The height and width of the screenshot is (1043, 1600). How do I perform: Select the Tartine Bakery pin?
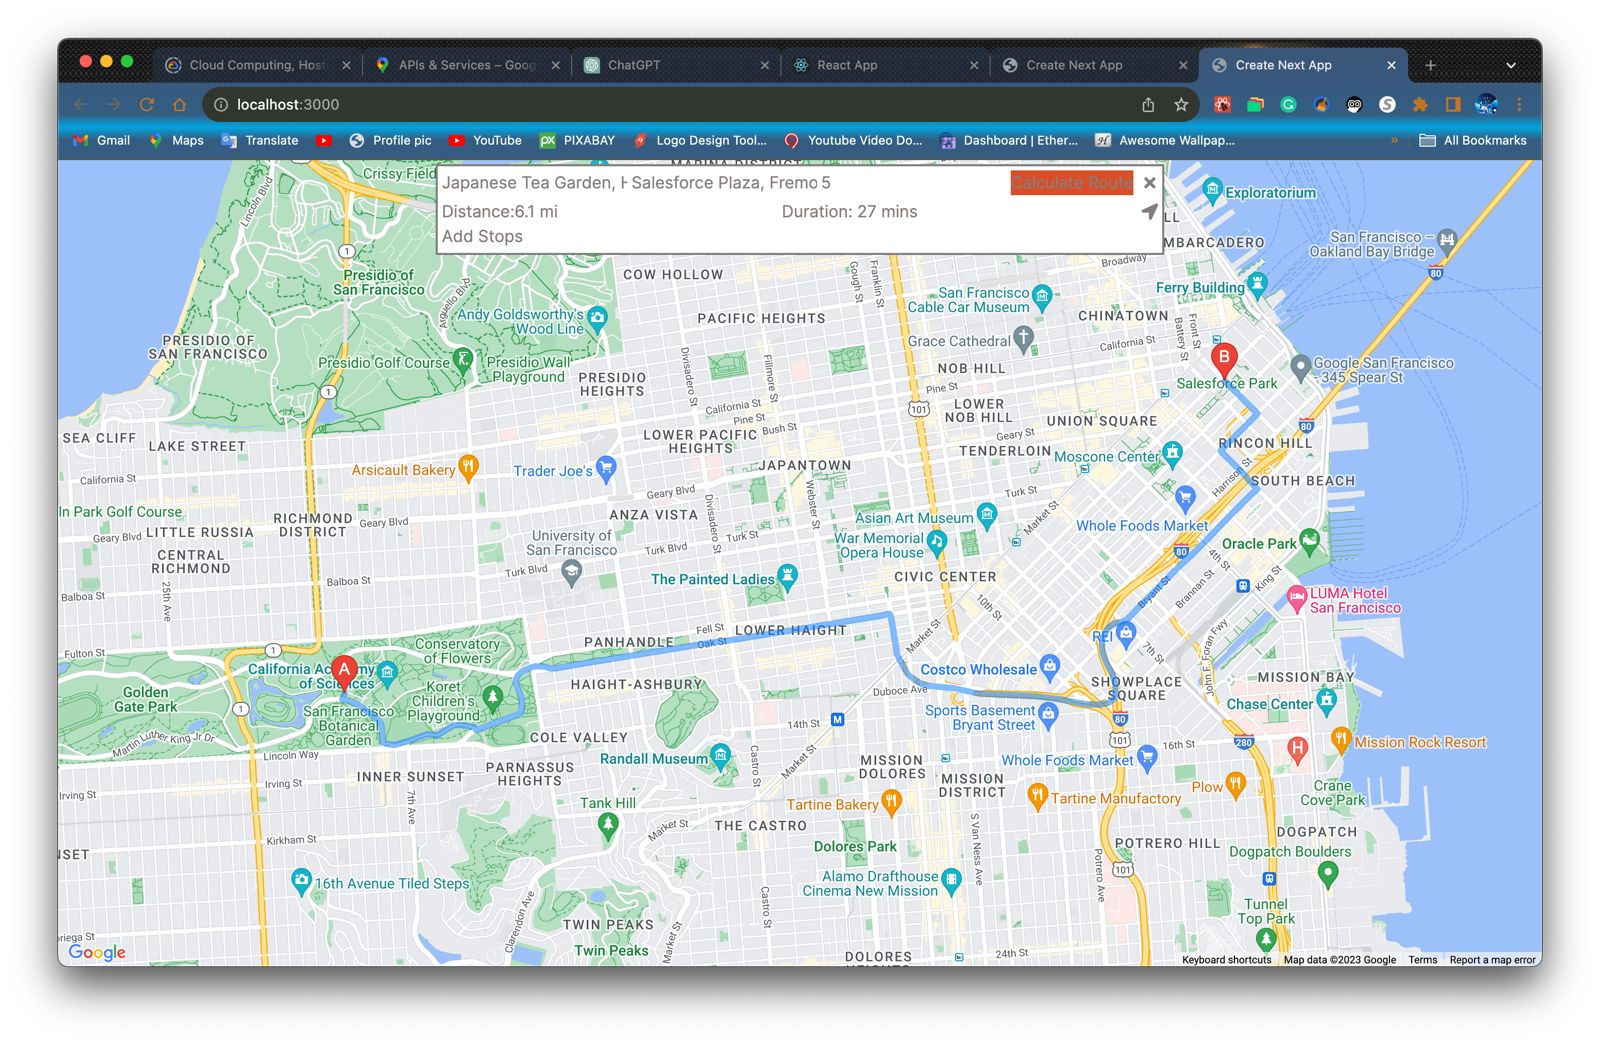point(891,802)
